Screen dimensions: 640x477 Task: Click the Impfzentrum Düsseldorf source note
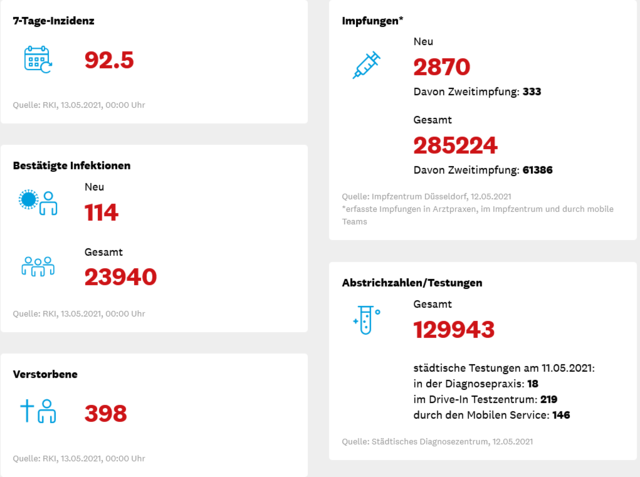point(427,197)
